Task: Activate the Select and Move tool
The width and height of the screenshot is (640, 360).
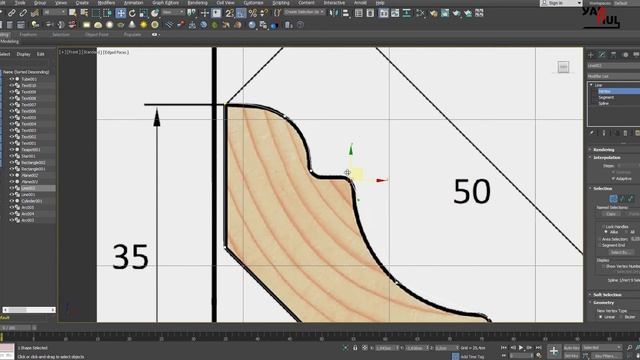Action: tap(121, 13)
